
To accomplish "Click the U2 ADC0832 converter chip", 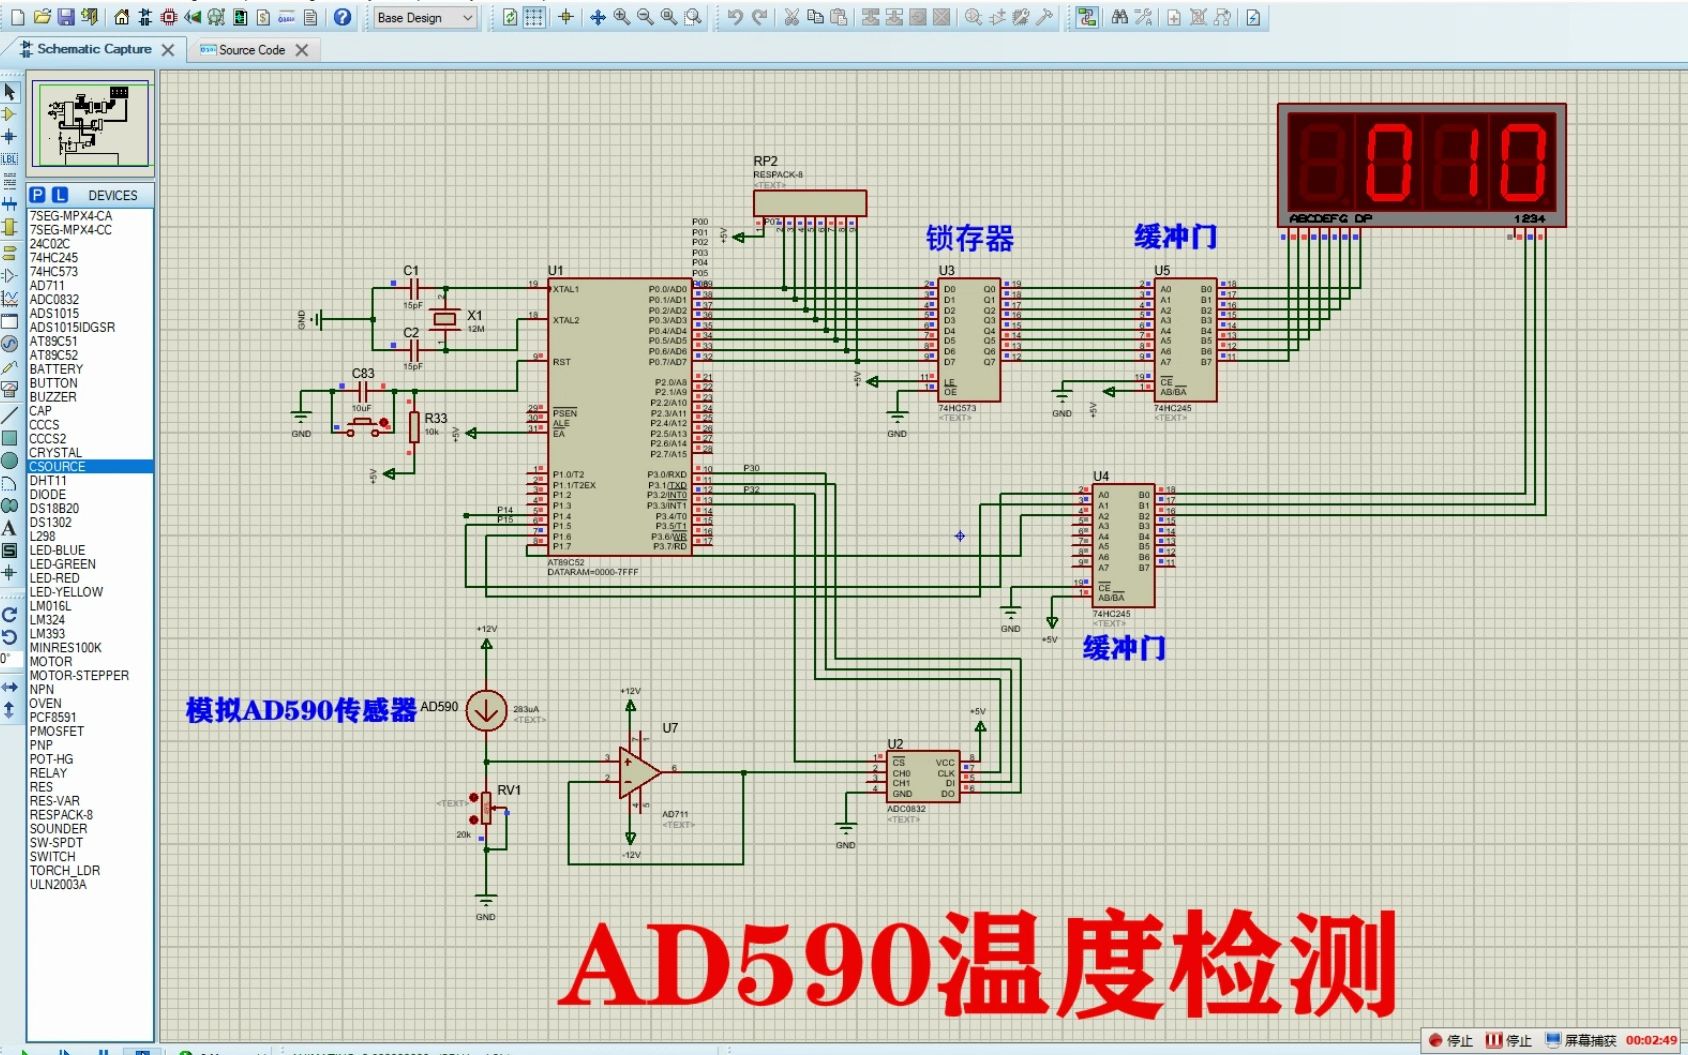I will [923, 777].
